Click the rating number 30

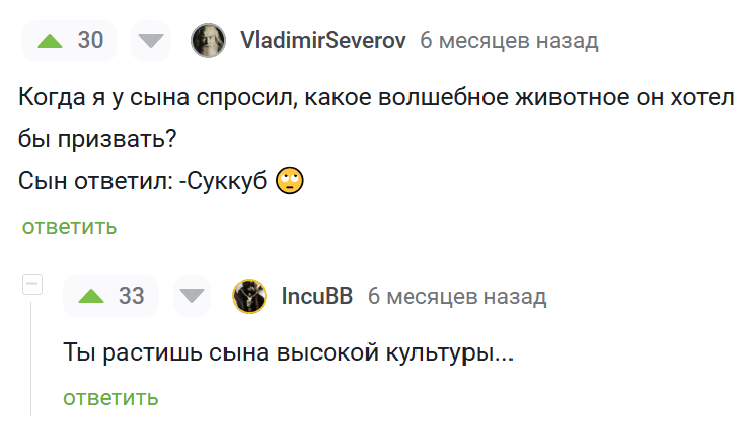90,41
